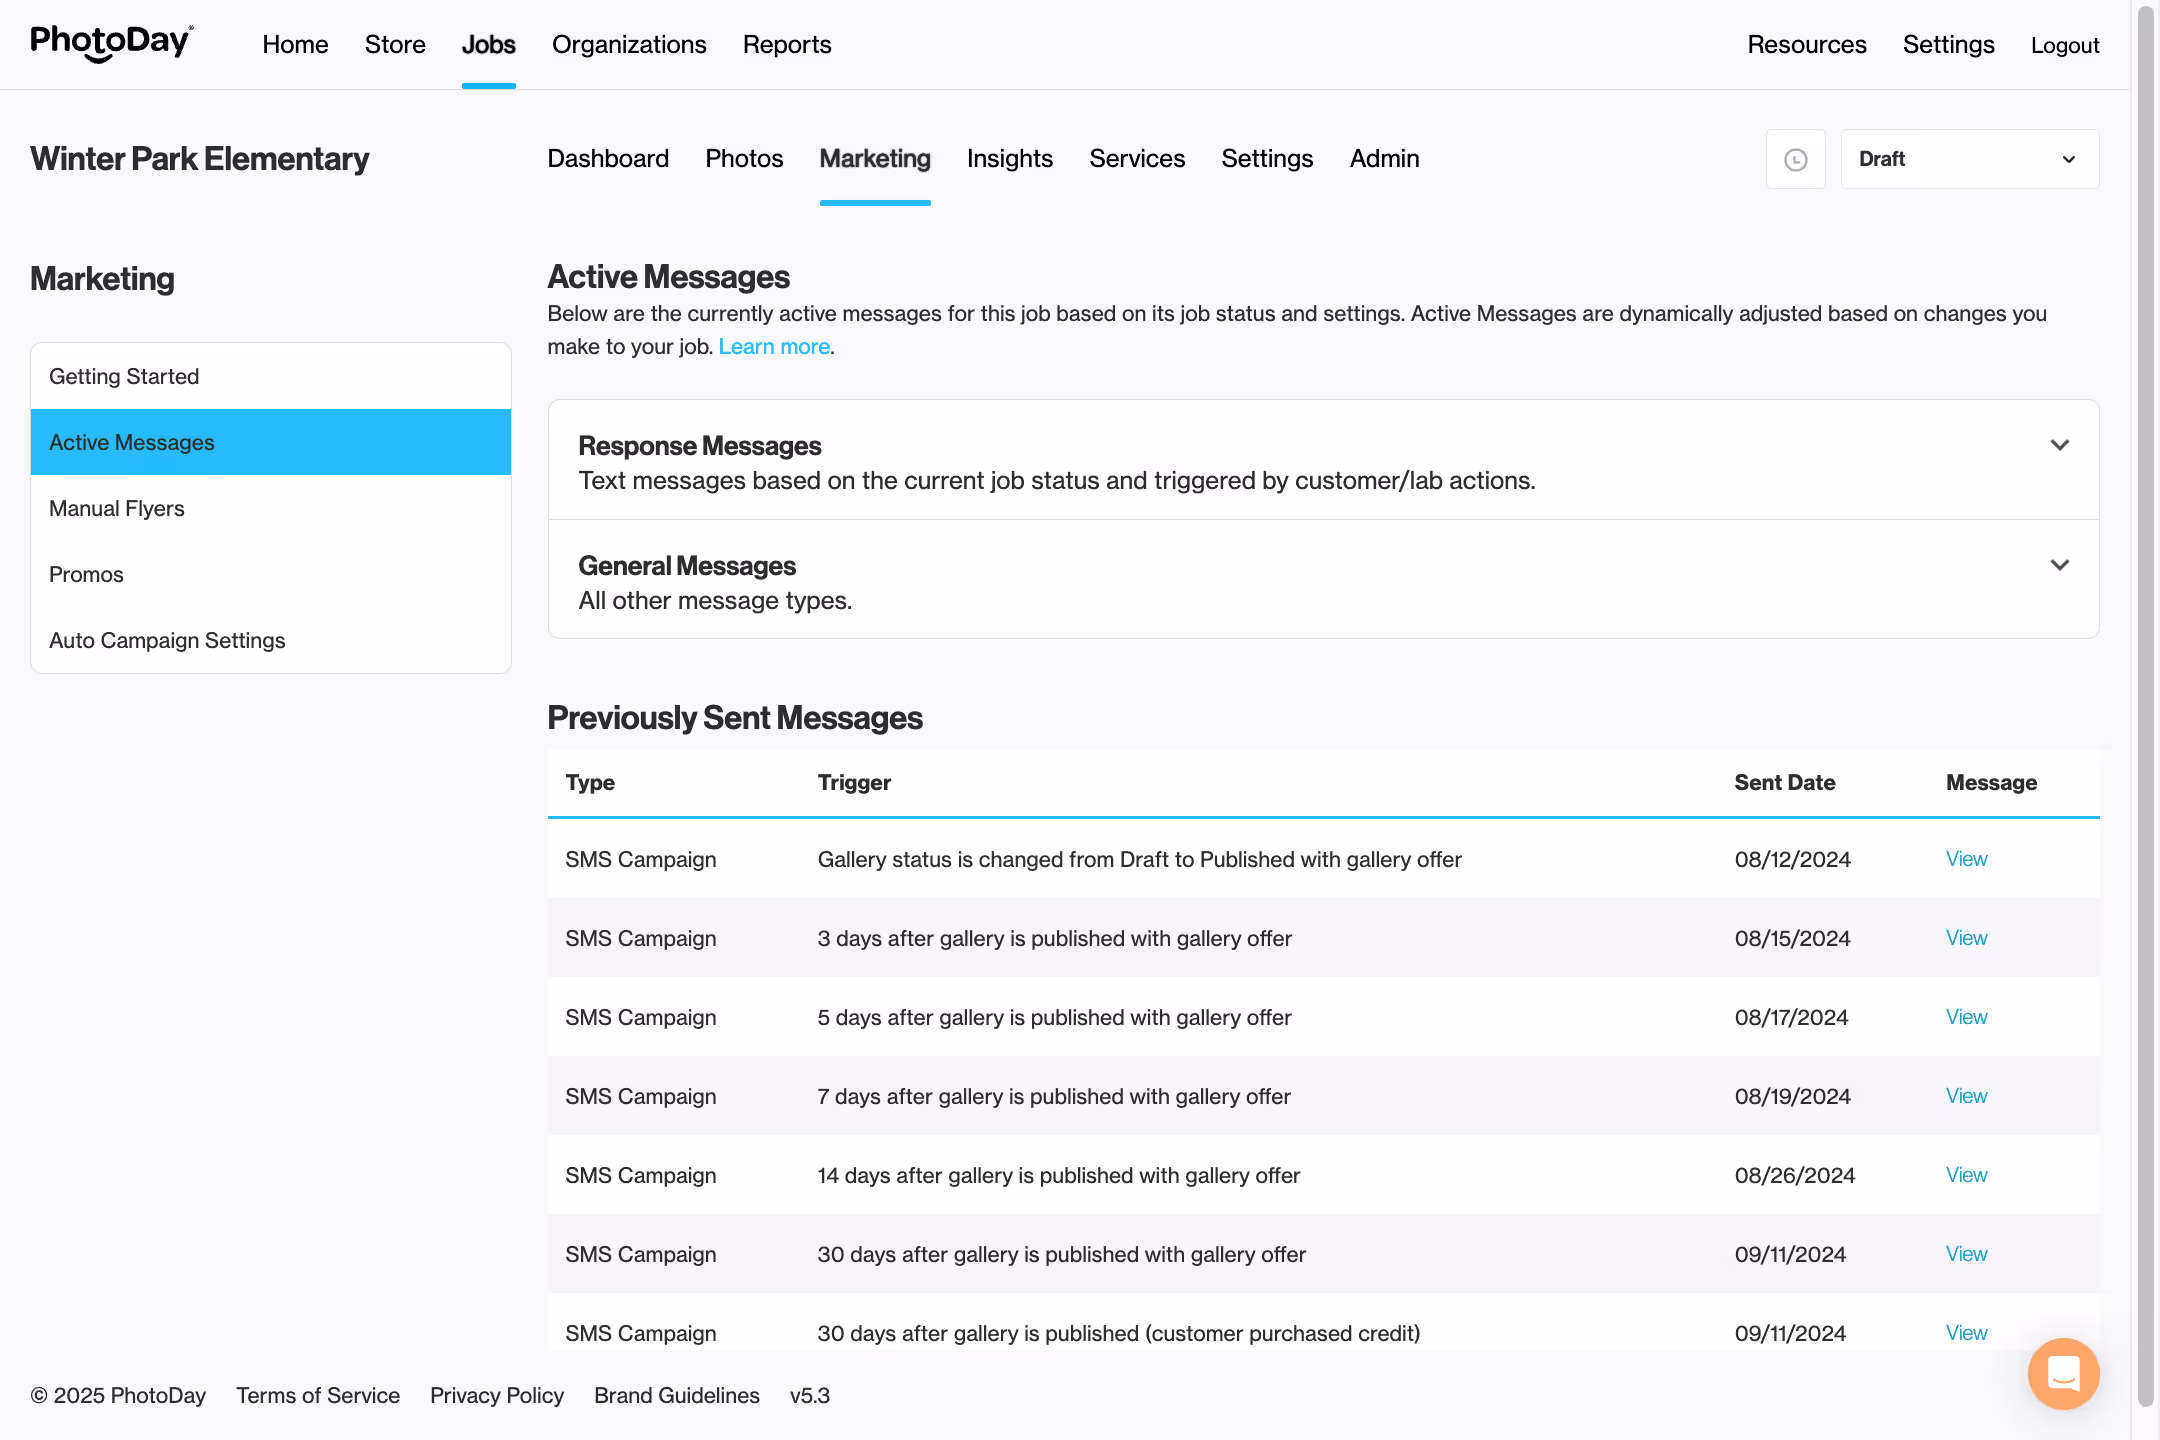Viewport: 2160px width, 1440px height.
Task: Switch to the Insights tab
Action: 1010,158
